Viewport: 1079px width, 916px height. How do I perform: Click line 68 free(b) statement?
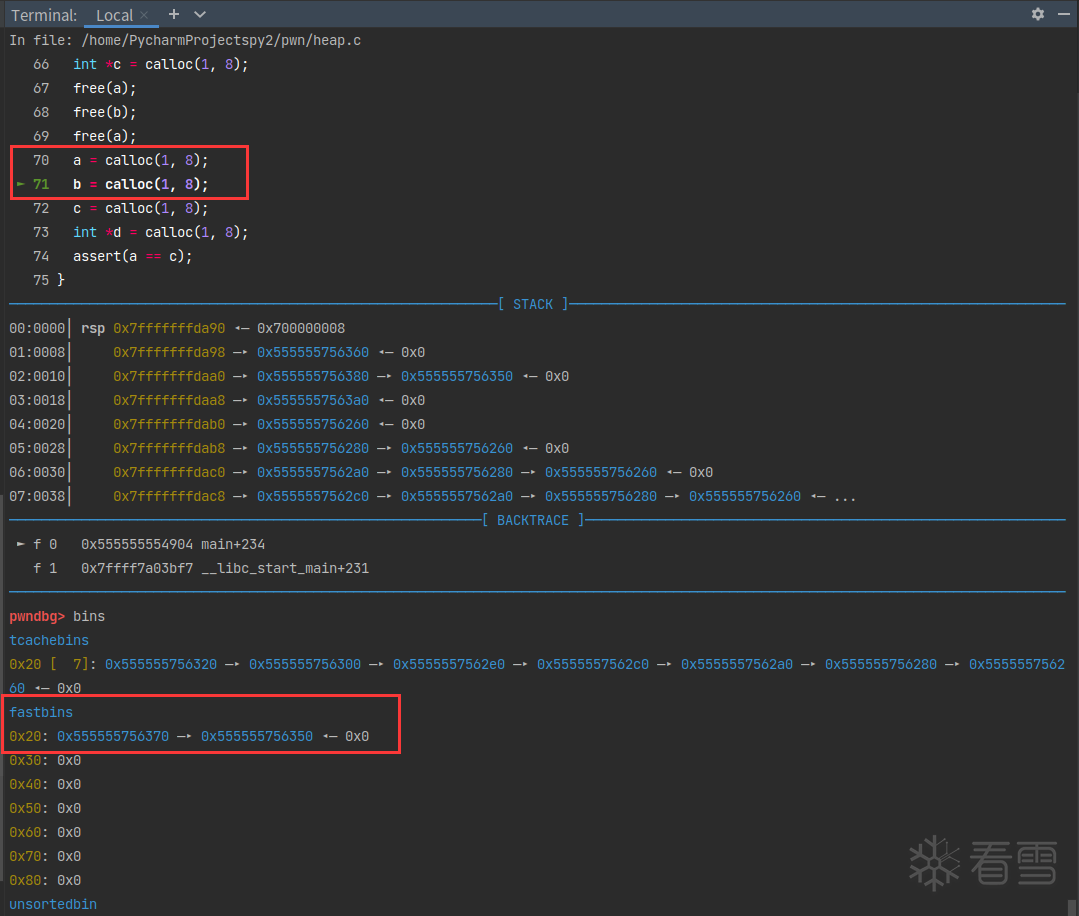(105, 112)
